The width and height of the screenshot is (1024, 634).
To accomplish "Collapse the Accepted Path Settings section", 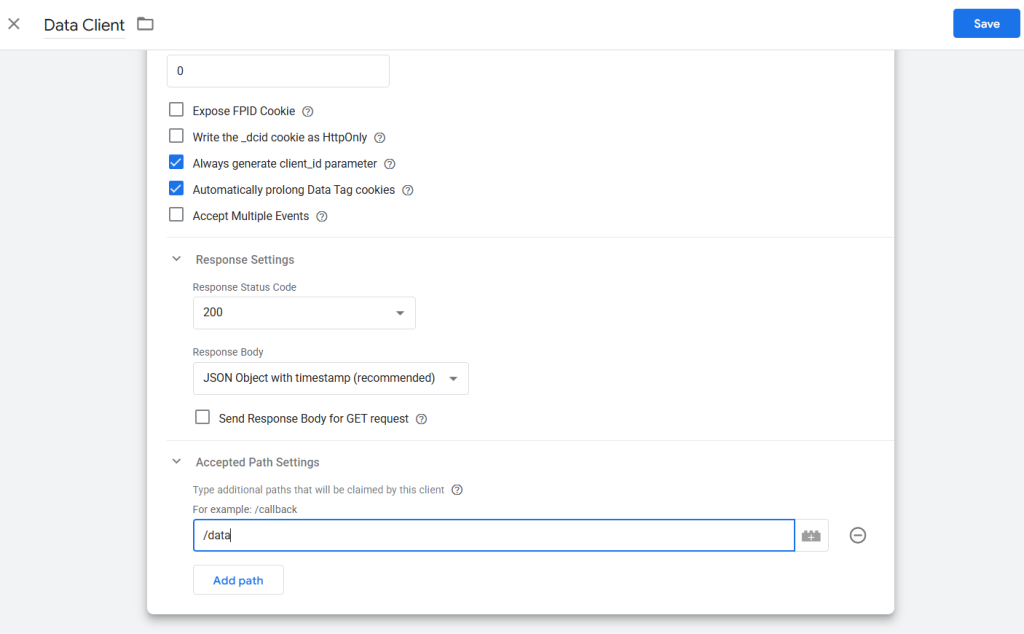I will pos(177,462).
